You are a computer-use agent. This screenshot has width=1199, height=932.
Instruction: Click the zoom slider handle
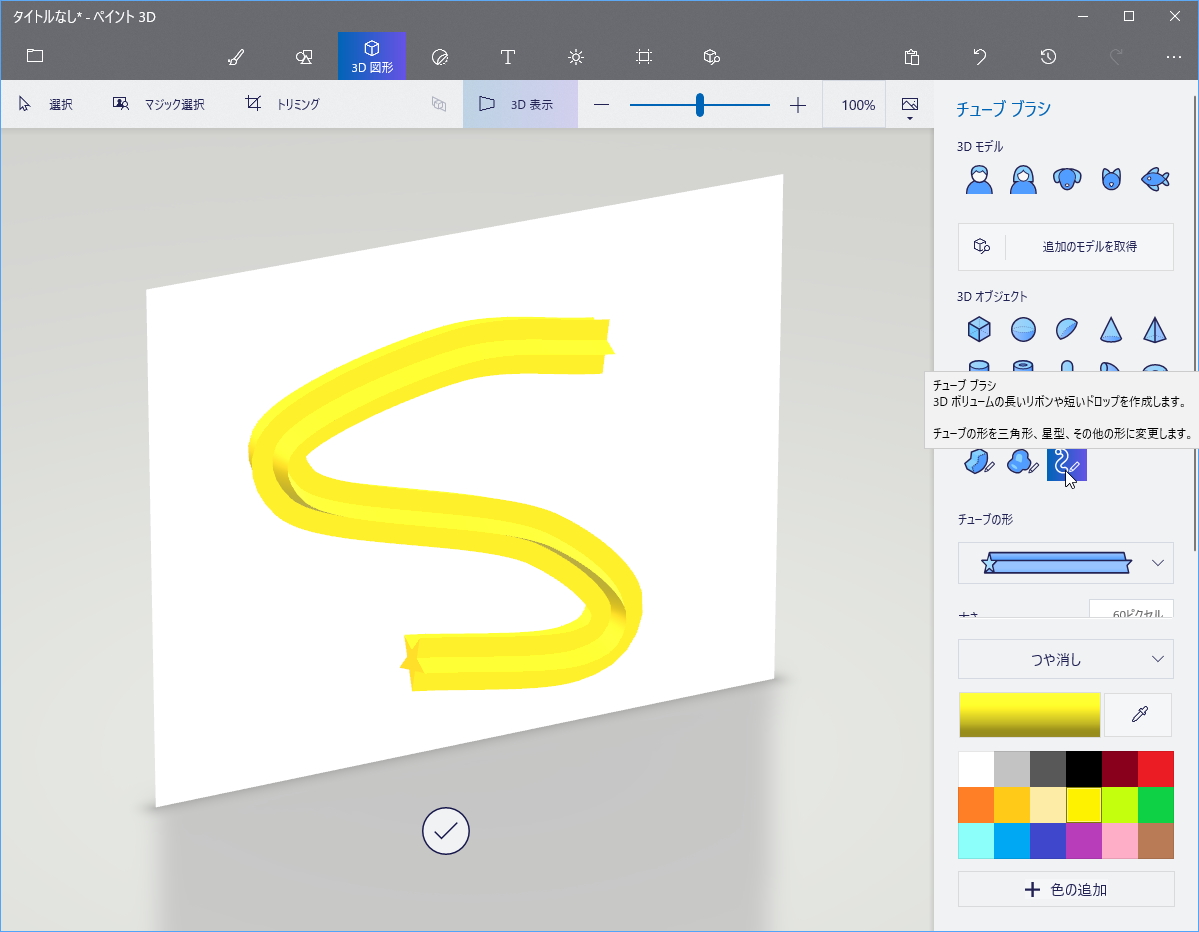700,105
